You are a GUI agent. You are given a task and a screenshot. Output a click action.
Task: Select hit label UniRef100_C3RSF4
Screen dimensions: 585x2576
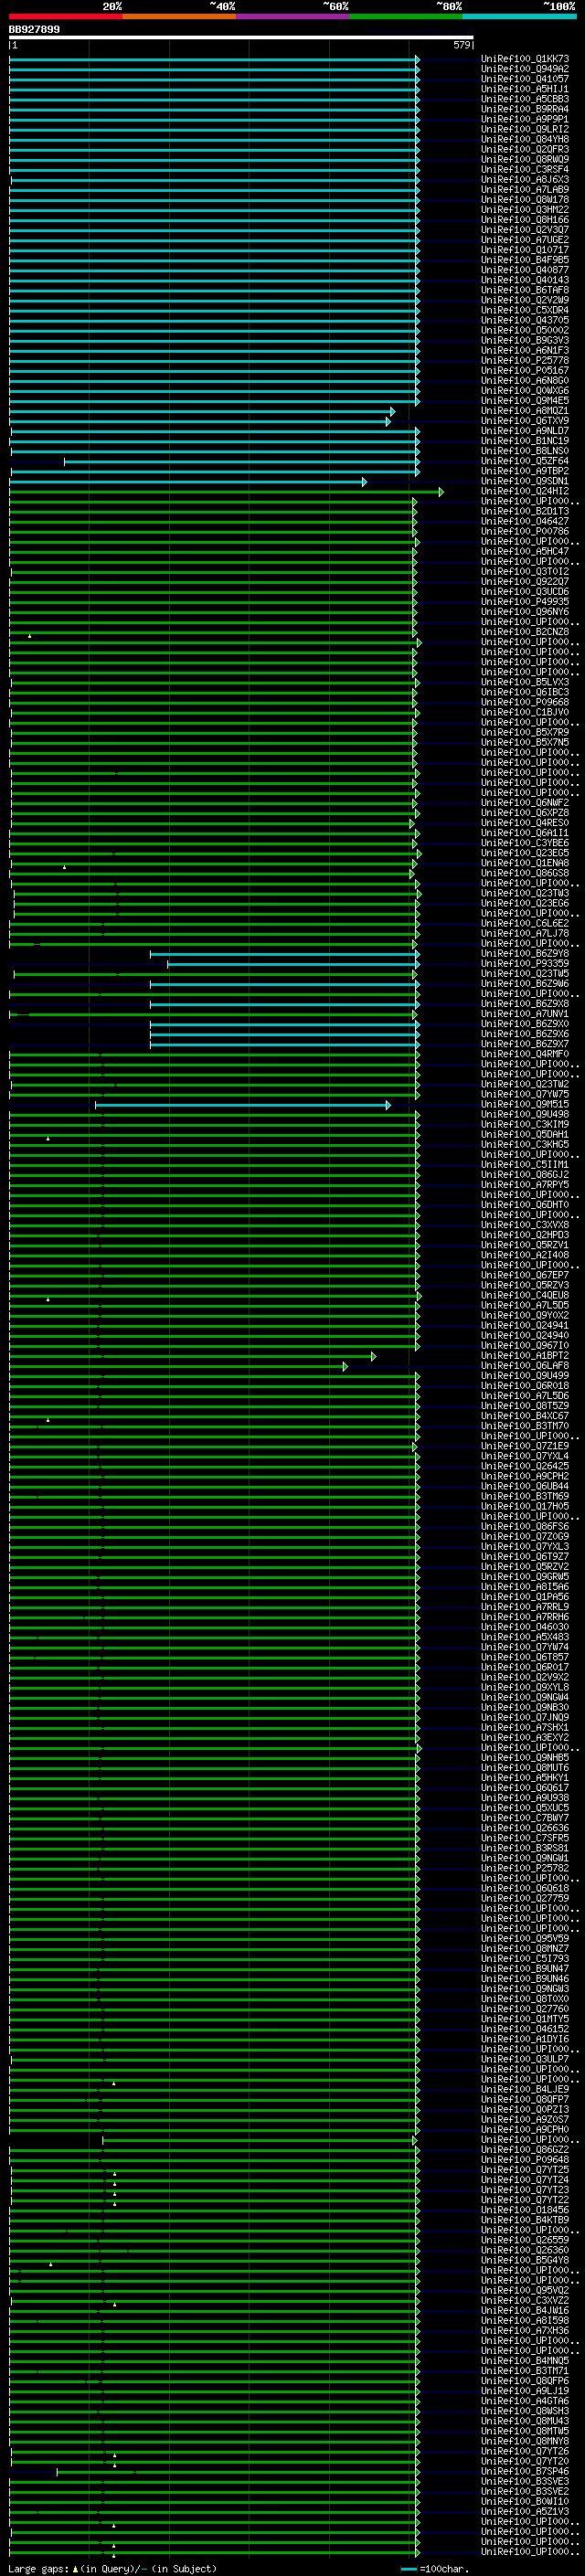click(x=525, y=170)
